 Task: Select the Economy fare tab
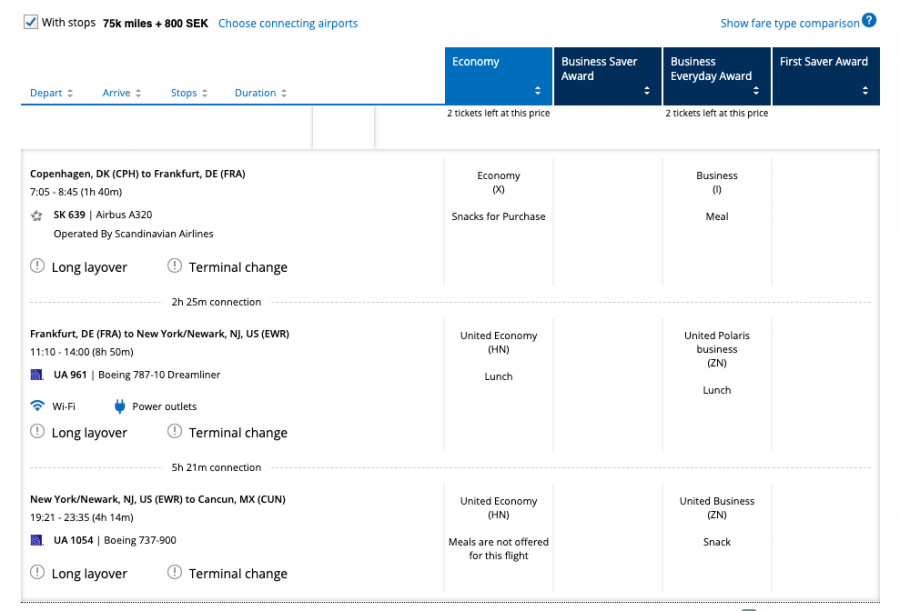click(498, 76)
